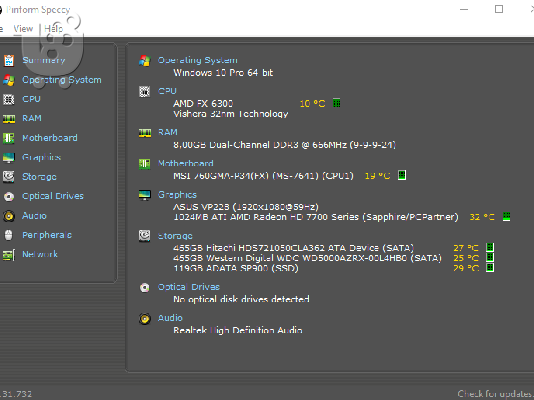Click the Optical Drives heading link in the summary
Viewport: 534px width, 400px height.
tap(189, 287)
